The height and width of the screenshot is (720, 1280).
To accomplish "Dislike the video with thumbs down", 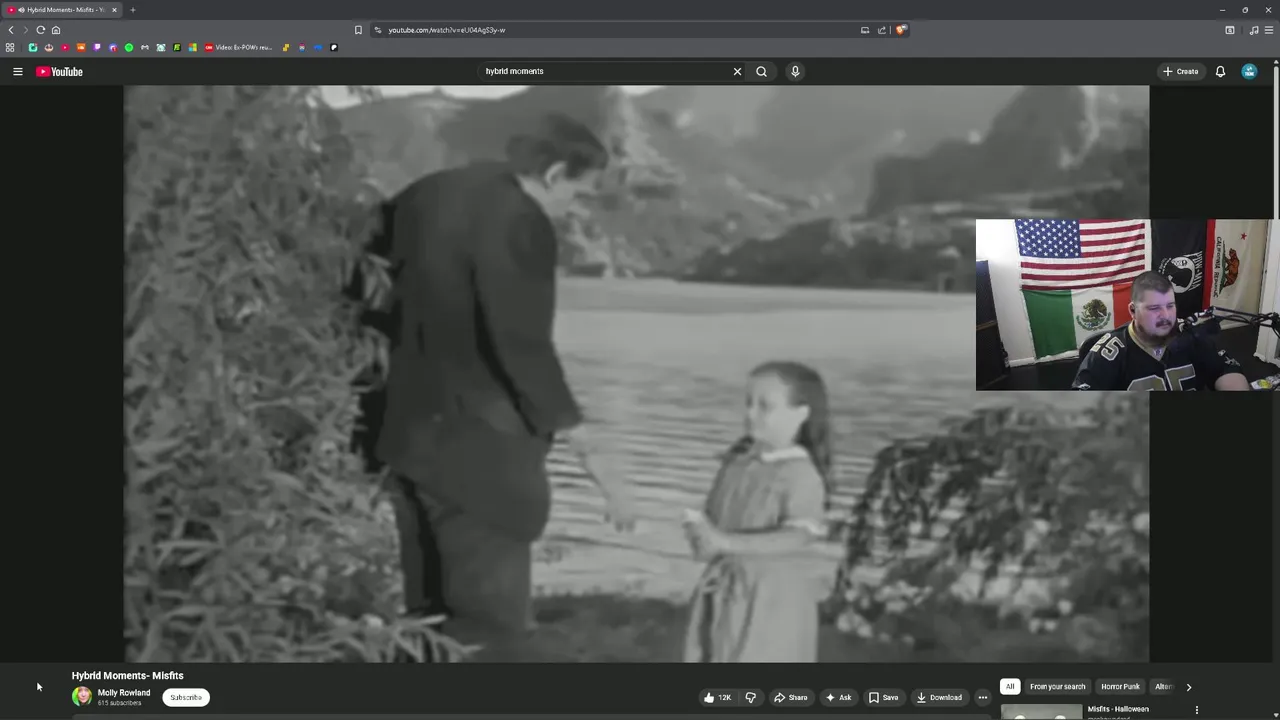I will pos(750,697).
